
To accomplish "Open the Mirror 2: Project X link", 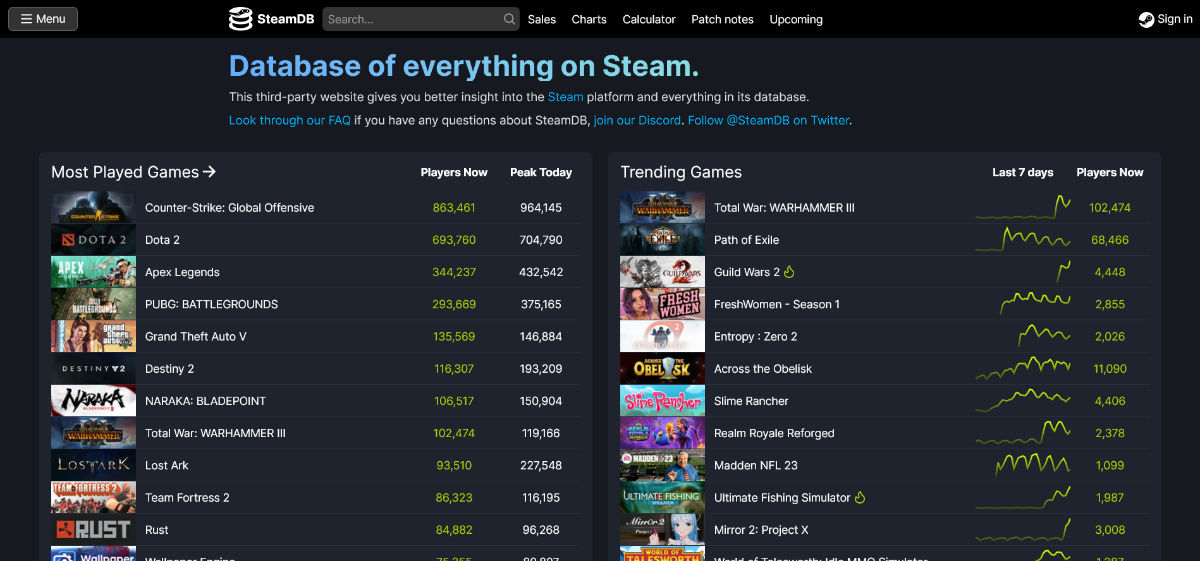I will [761, 530].
